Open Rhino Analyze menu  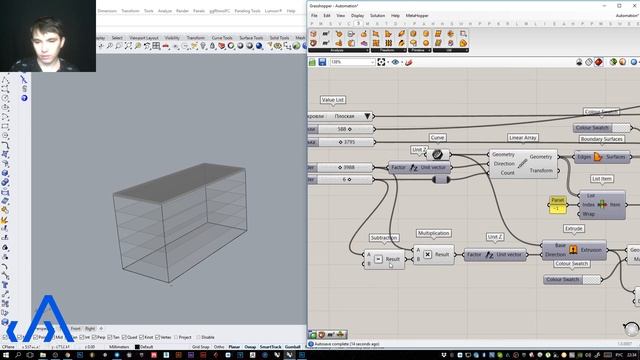coord(165,11)
